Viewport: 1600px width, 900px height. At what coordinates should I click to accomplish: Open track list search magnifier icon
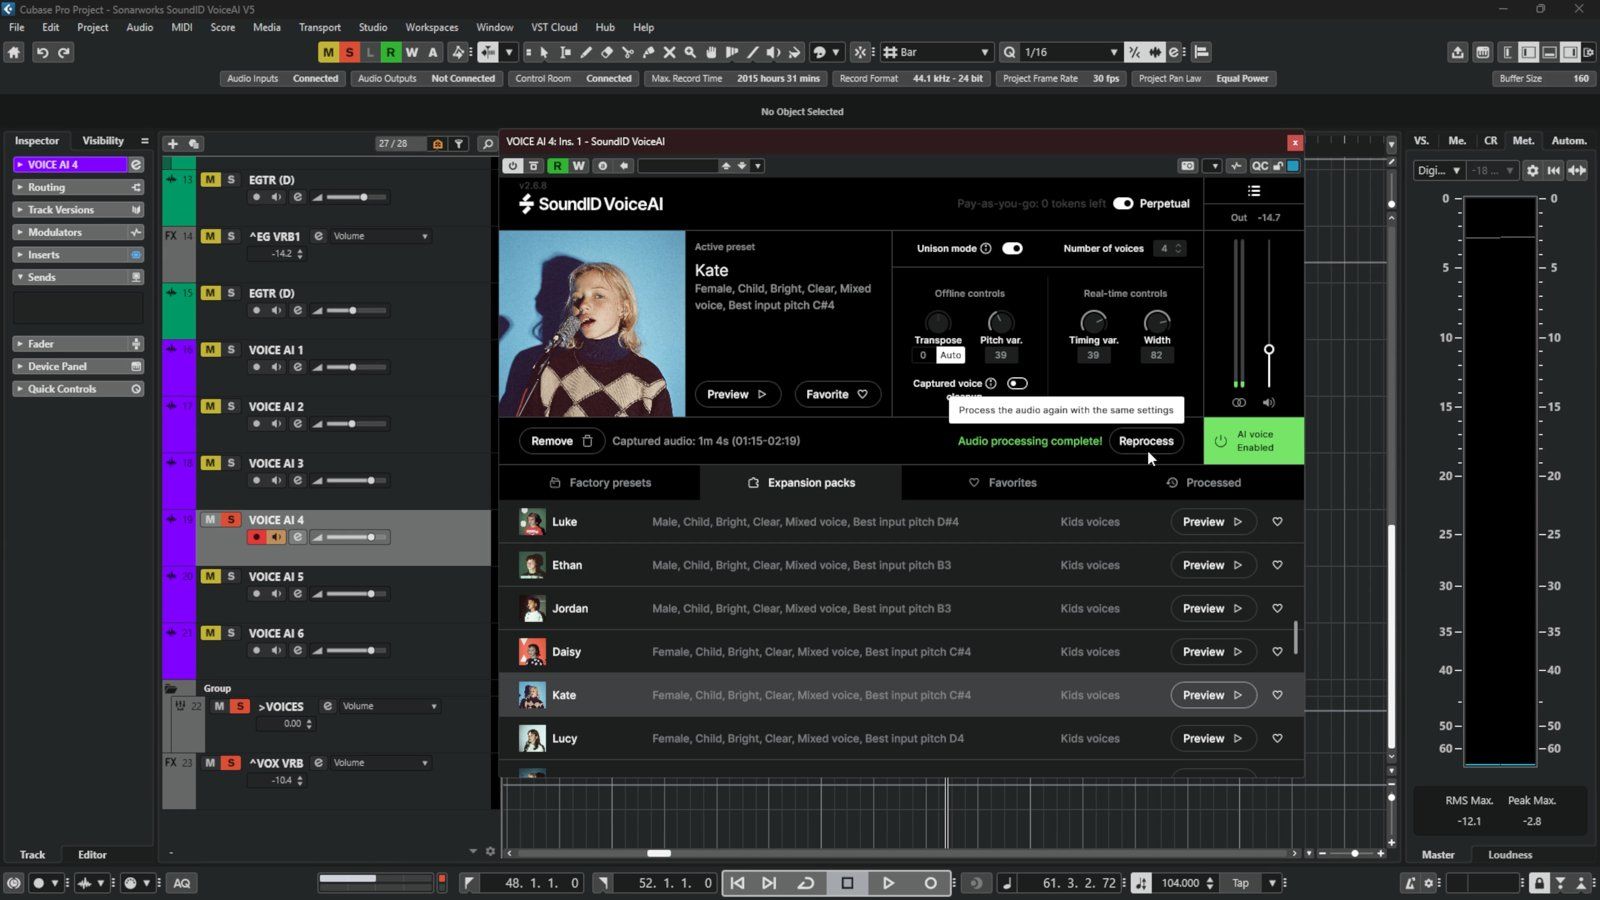pyautogui.click(x=487, y=144)
